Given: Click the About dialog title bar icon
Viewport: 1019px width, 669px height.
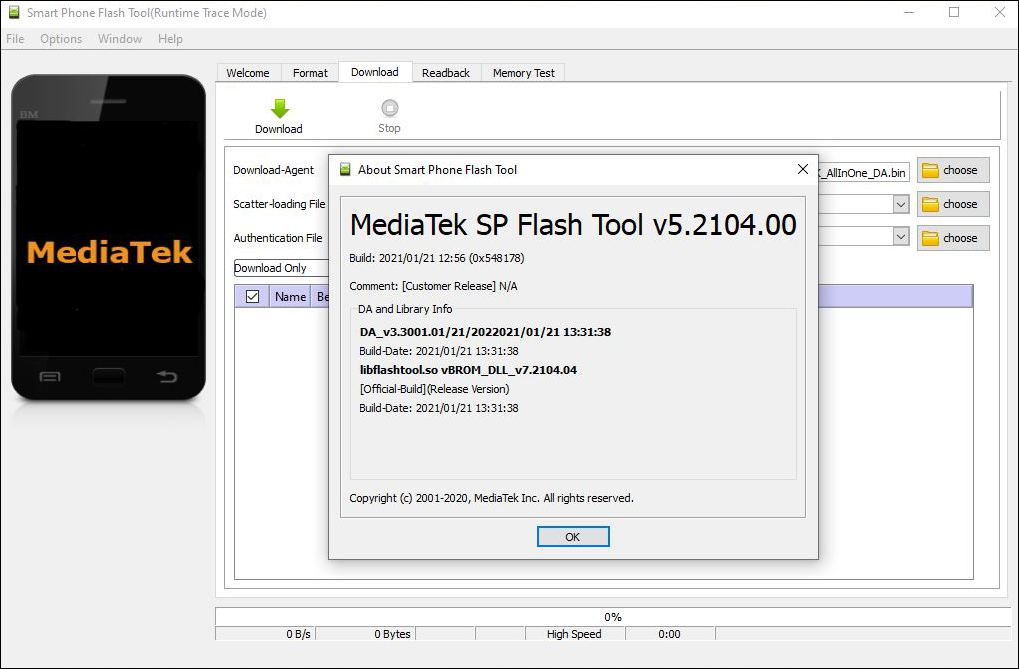Looking at the screenshot, I should point(345,170).
